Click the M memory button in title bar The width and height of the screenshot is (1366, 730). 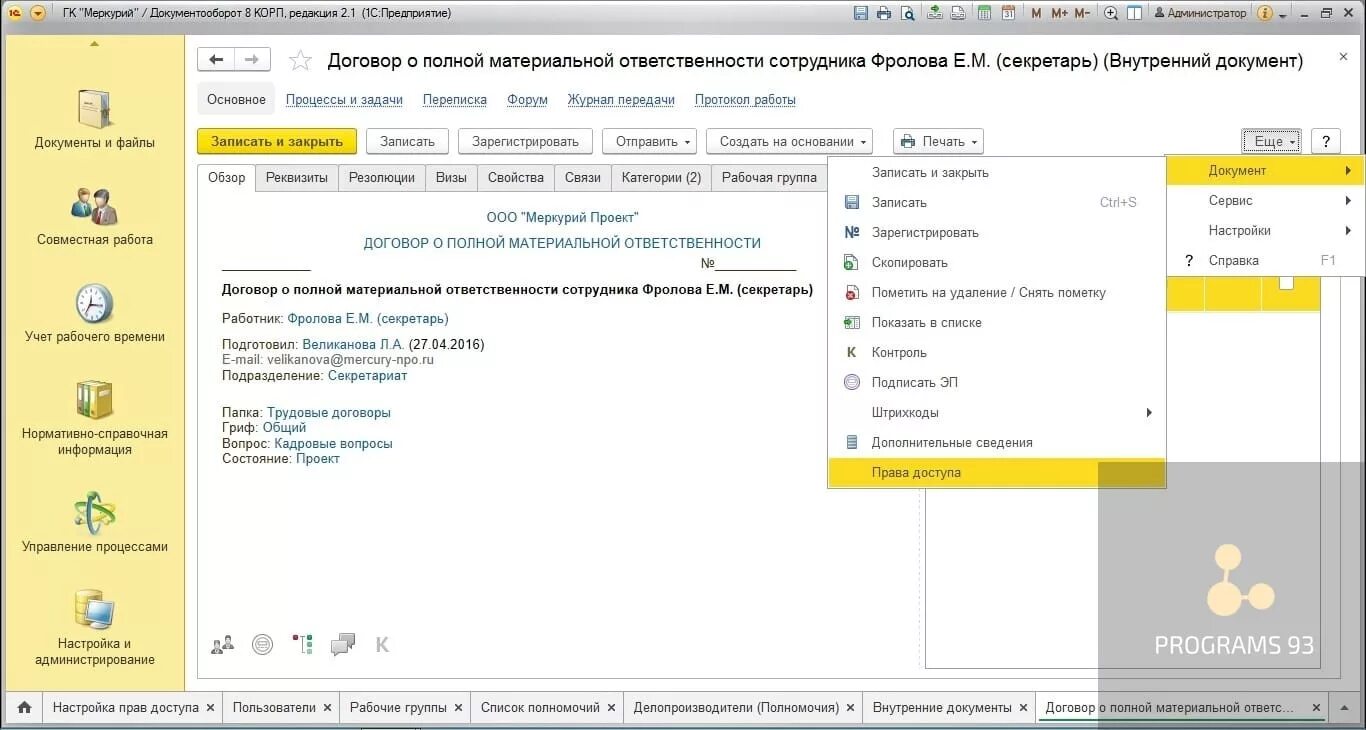click(x=1036, y=13)
